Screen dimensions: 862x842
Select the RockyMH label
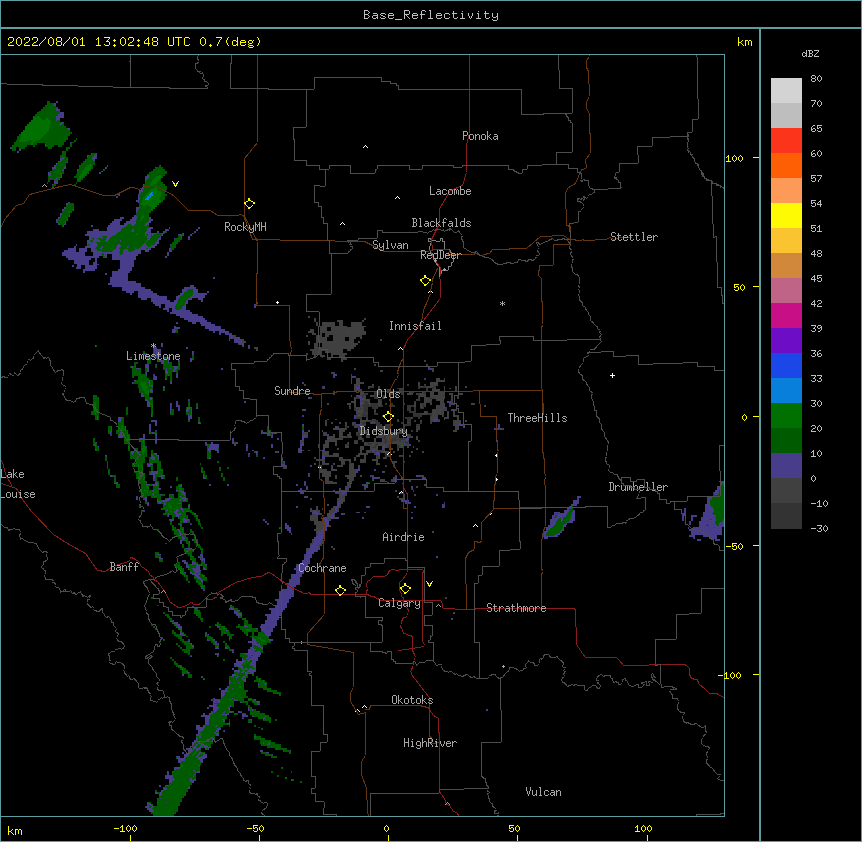[245, 227]
